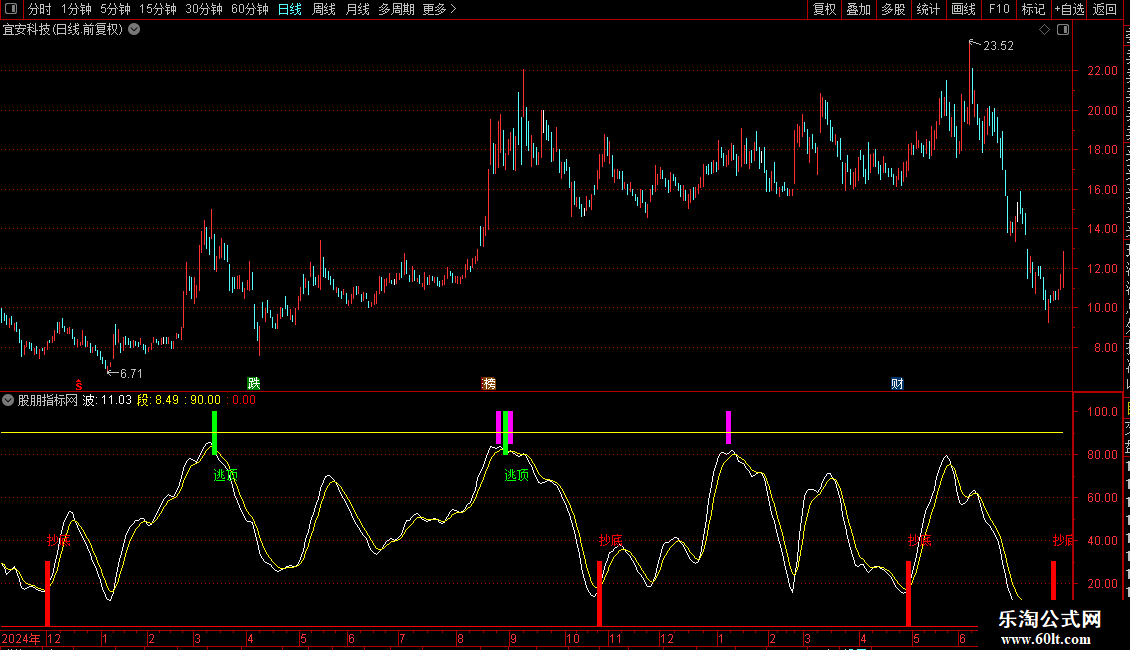Click the magenta signal bar near January

point(729,427)
